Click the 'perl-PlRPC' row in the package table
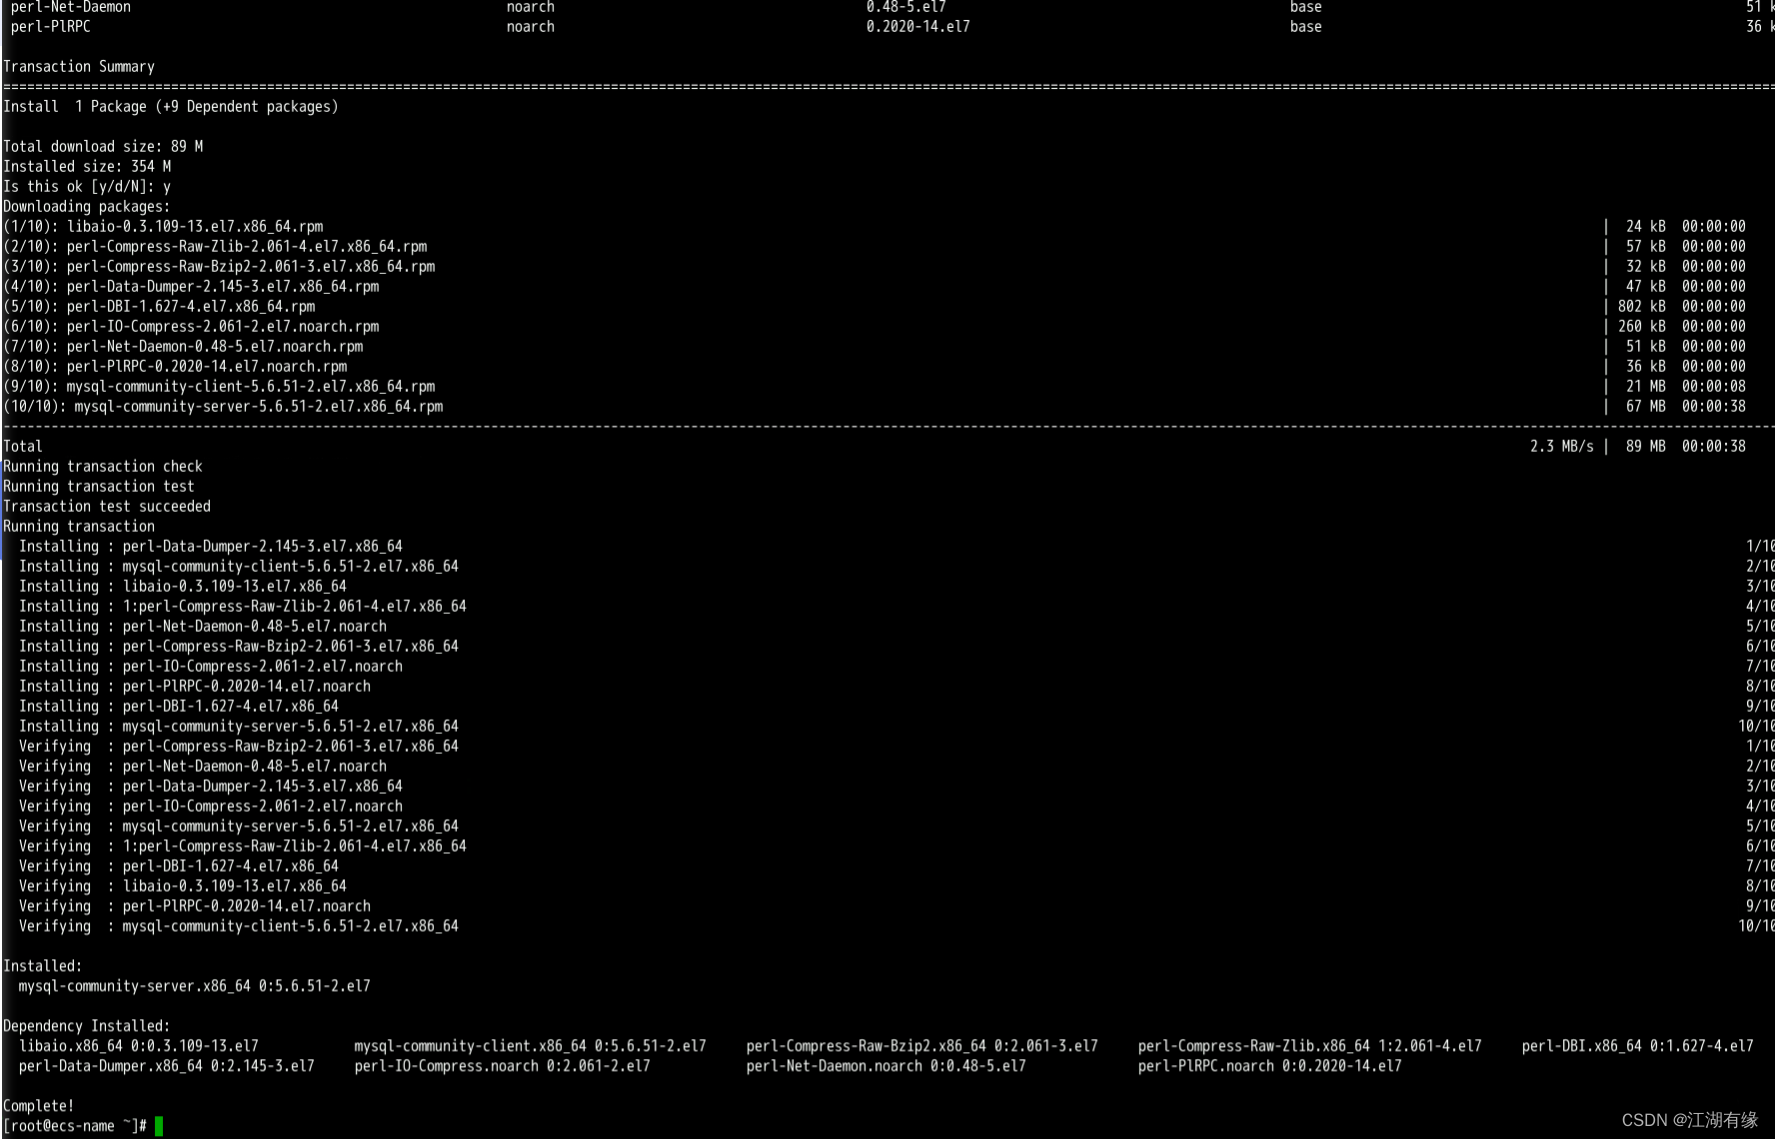The width and height of the screenshot is (1775, 1139). (x=892, y=27)
